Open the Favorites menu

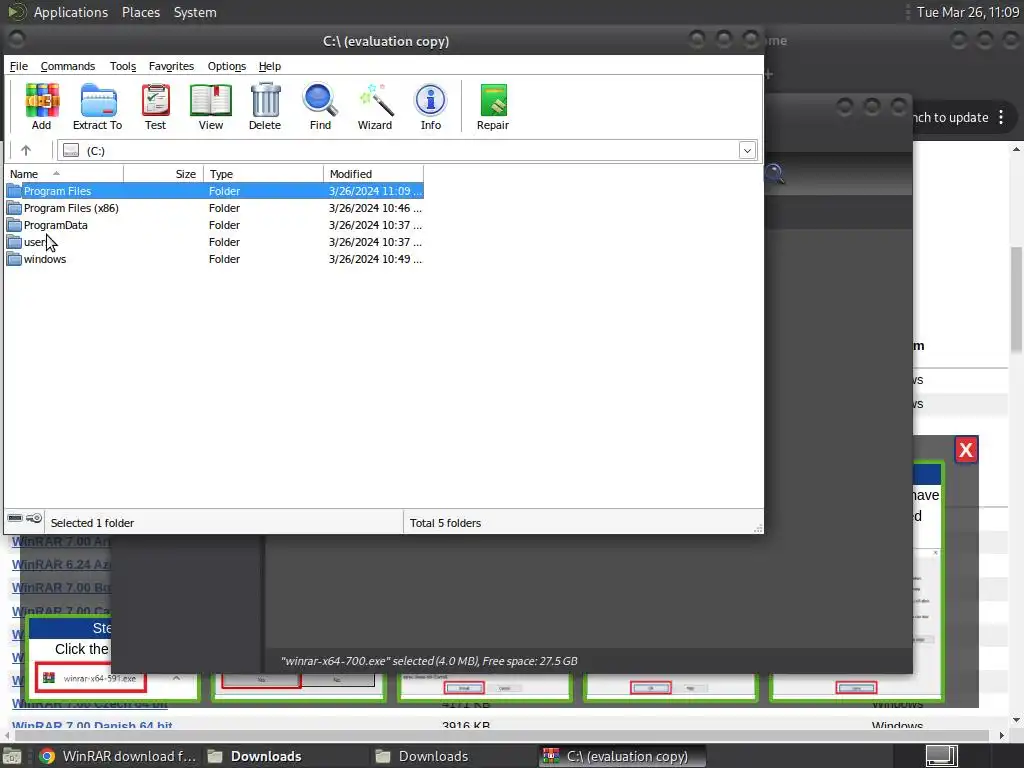click(171, 66)
